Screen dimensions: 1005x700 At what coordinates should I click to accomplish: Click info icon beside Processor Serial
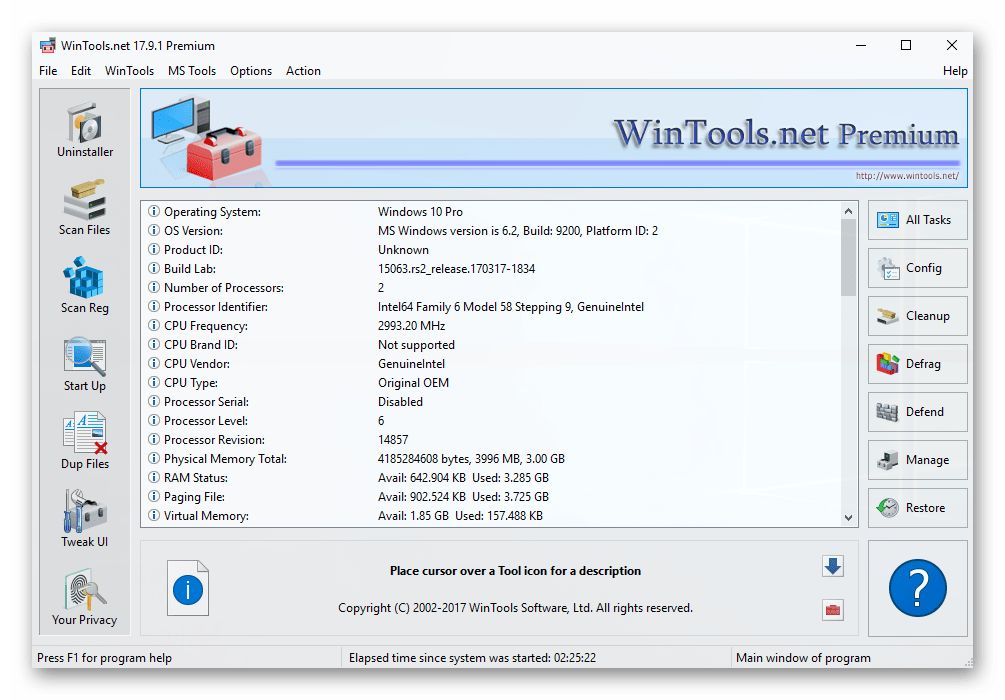[154, 401]
